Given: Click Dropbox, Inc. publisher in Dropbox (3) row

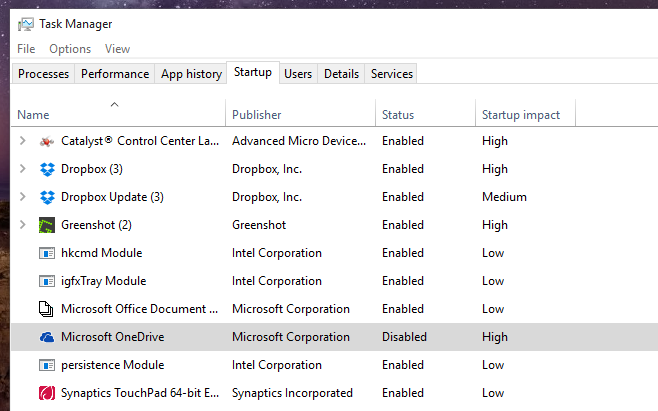Looking at the screenshot, I should click(267, 169).
